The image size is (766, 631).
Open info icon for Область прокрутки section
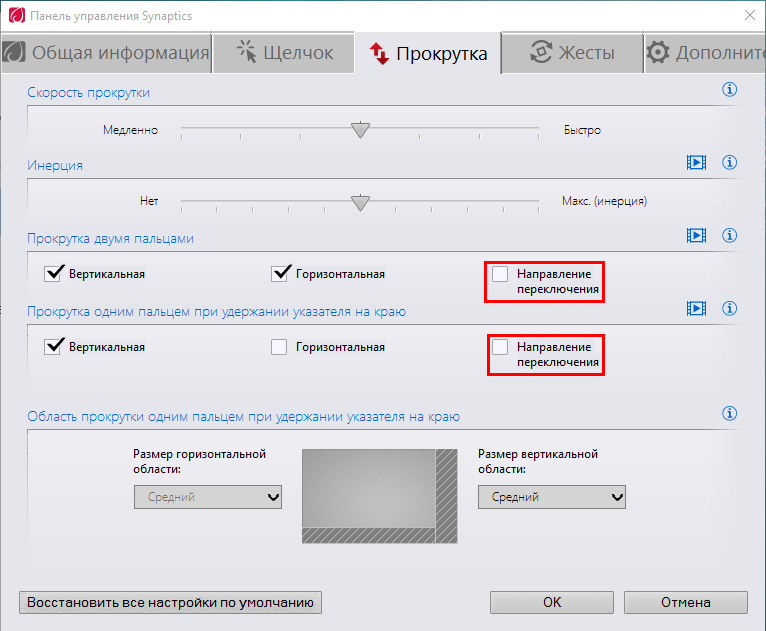[x=729, y=414]
